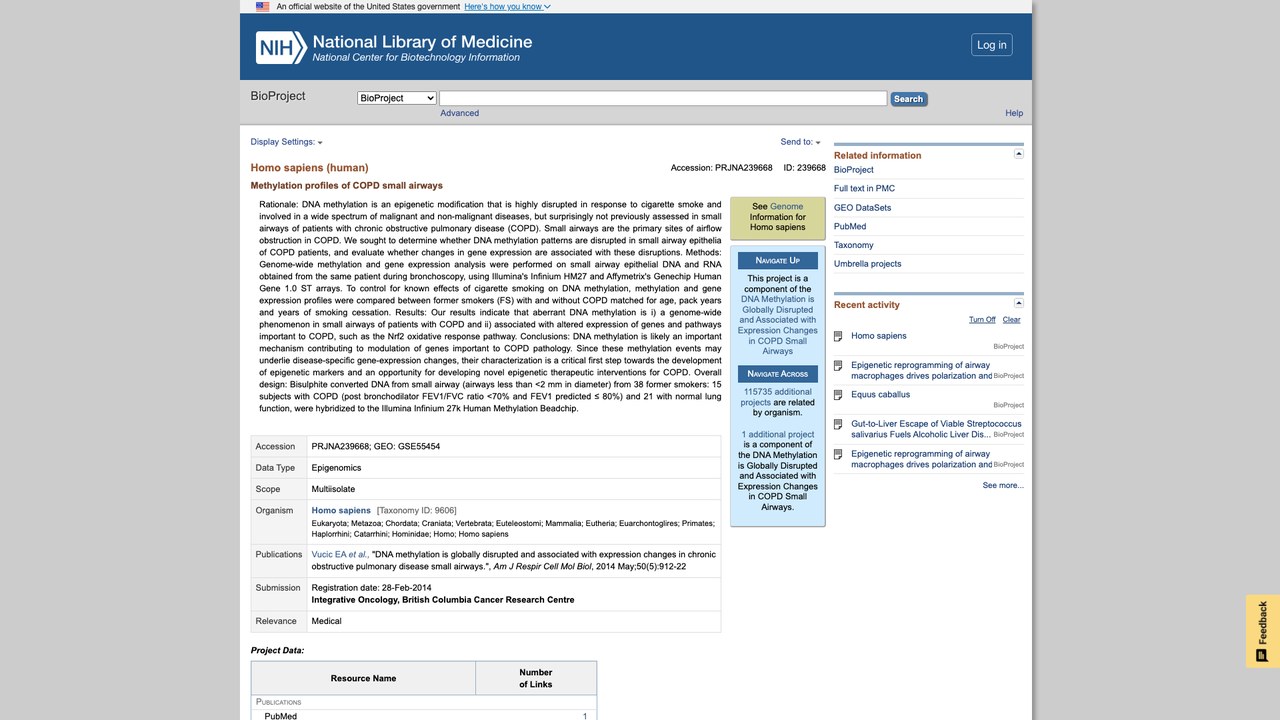
Task: Open the BioProject database dropdown
Action: tap(397, 98)
